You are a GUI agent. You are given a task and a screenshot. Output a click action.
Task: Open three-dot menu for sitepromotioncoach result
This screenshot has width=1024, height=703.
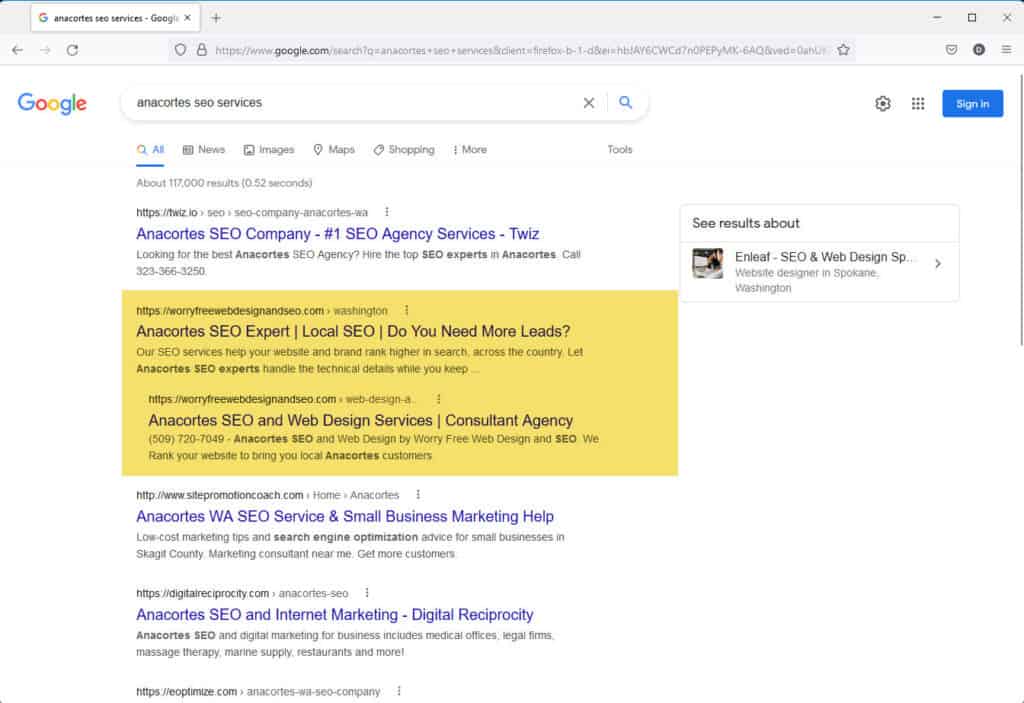418,495
